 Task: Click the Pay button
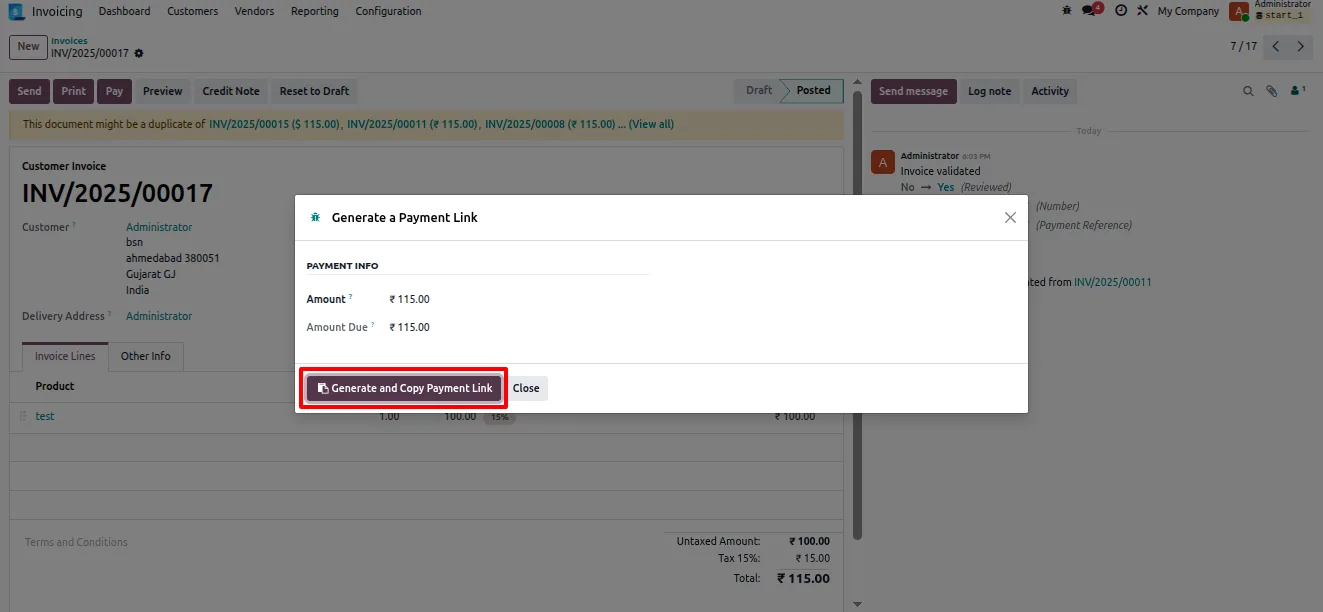pos(115,91)
